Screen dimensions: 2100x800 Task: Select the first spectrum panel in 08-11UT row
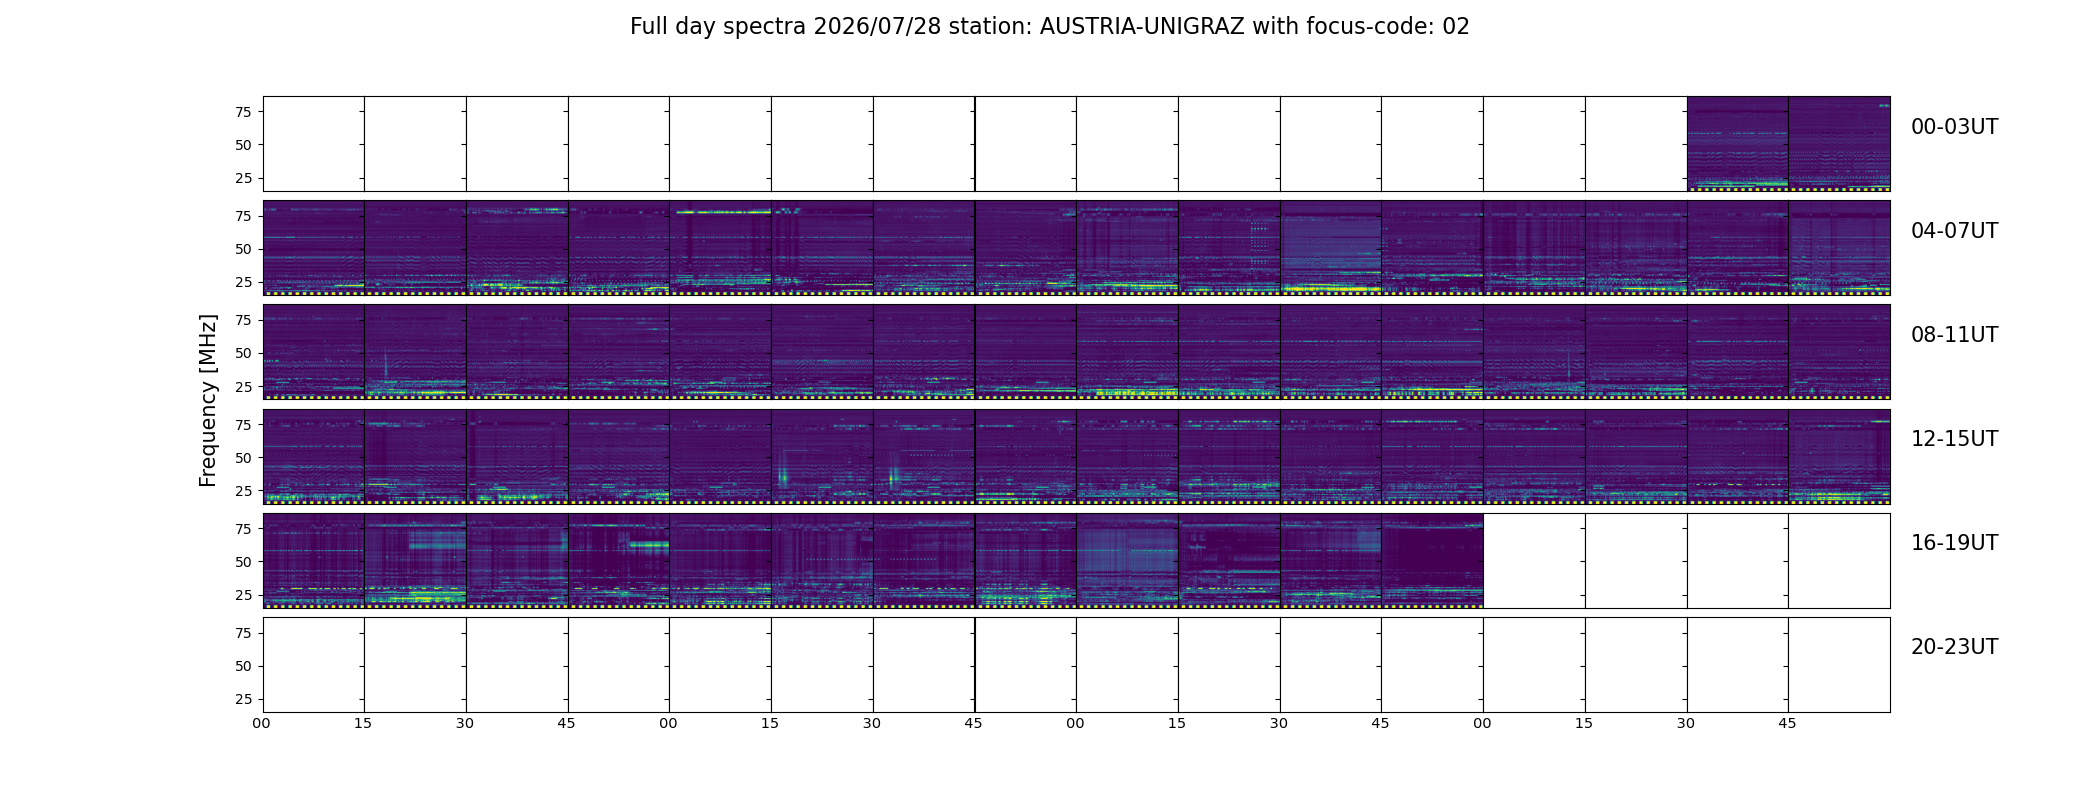[314, 352]
